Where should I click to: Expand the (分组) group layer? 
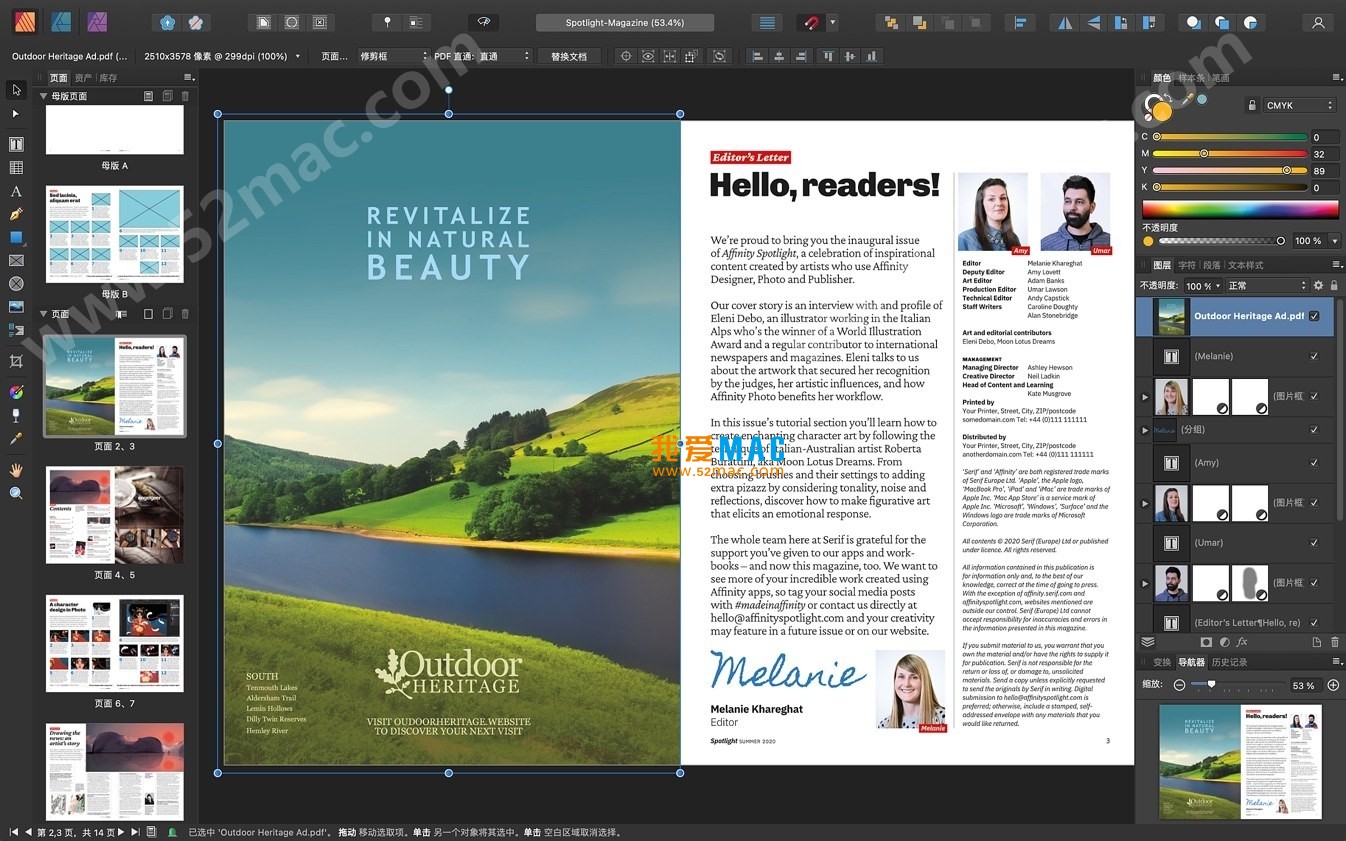[x=1145, y=430]
